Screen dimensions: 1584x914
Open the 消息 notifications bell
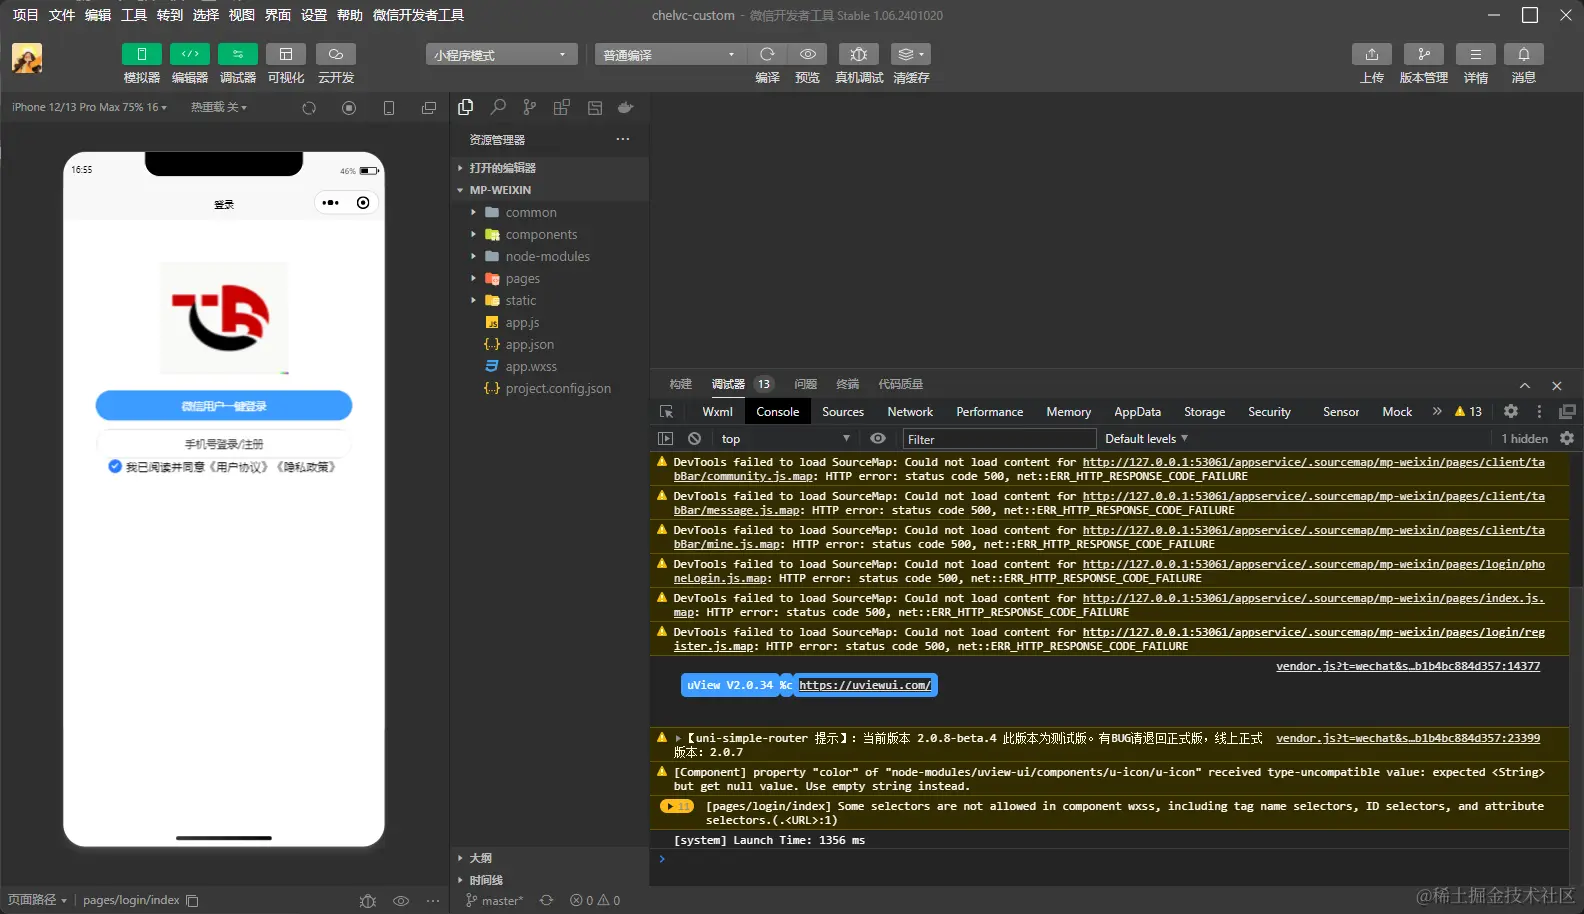(x=1524, y=54)
